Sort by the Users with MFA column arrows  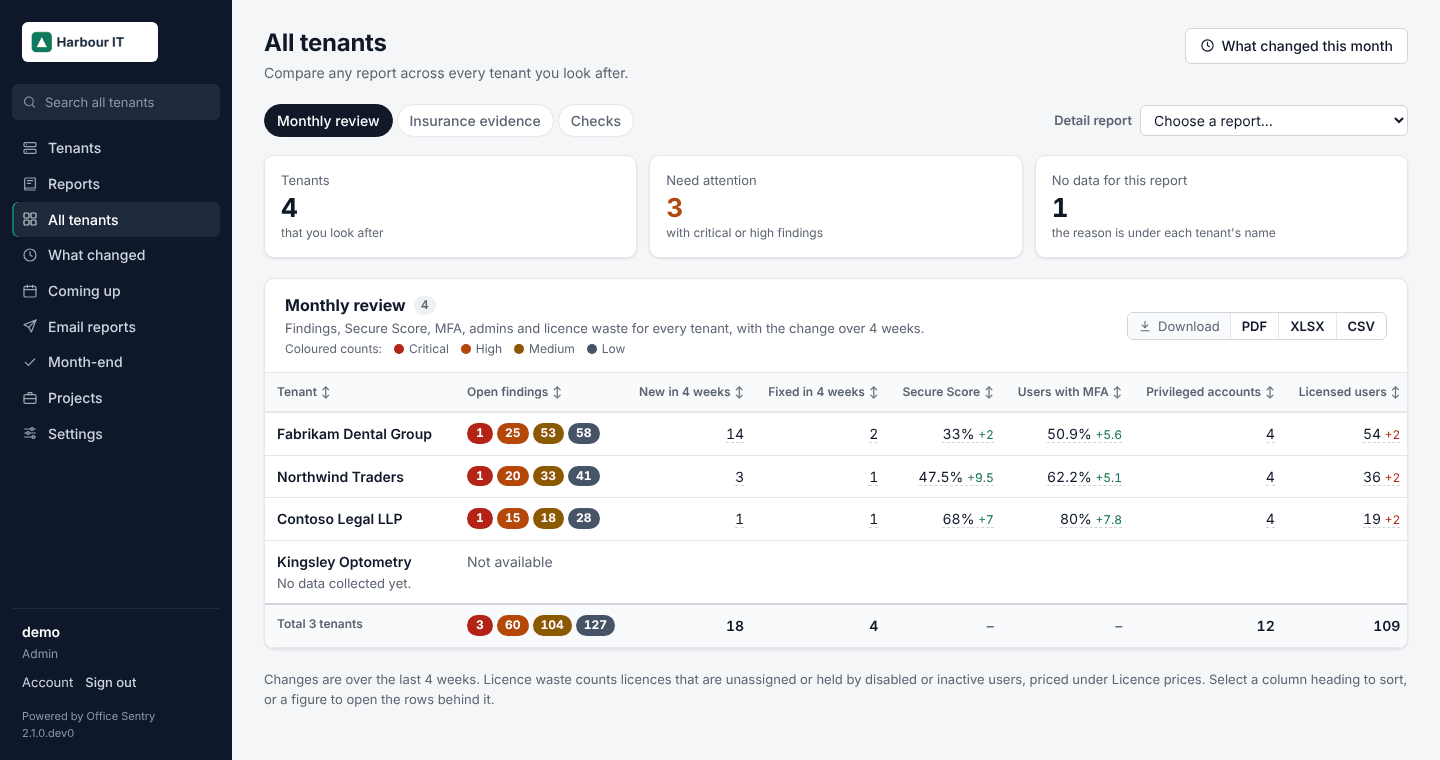pos(1117,392)
